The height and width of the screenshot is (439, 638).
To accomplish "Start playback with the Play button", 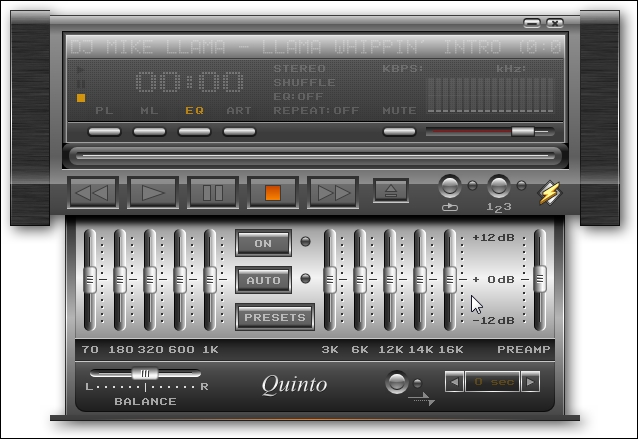I will click(153, 191).
